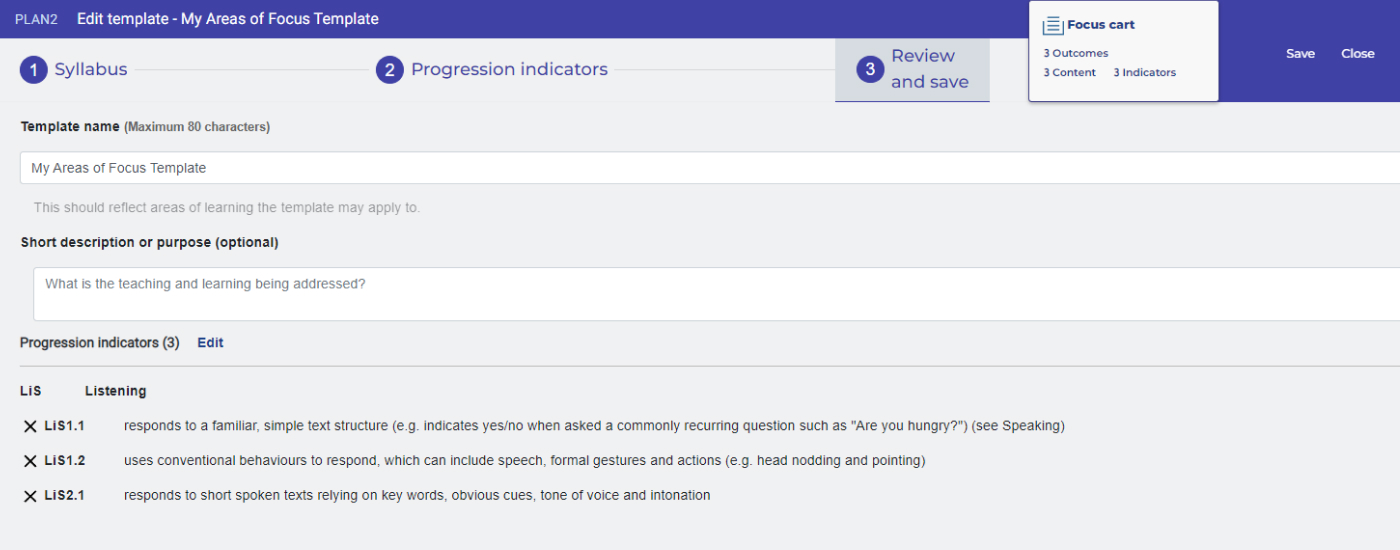Click the Save button
This screenshot has width=1400, height=550.
[1300, 54]
